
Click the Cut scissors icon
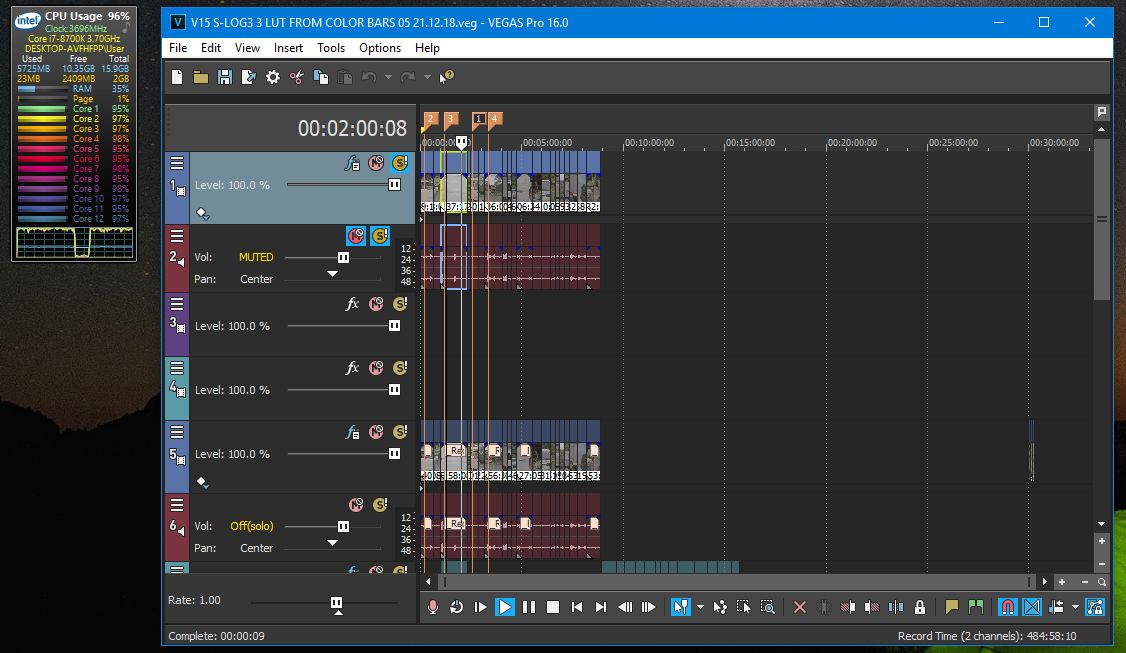297,77
